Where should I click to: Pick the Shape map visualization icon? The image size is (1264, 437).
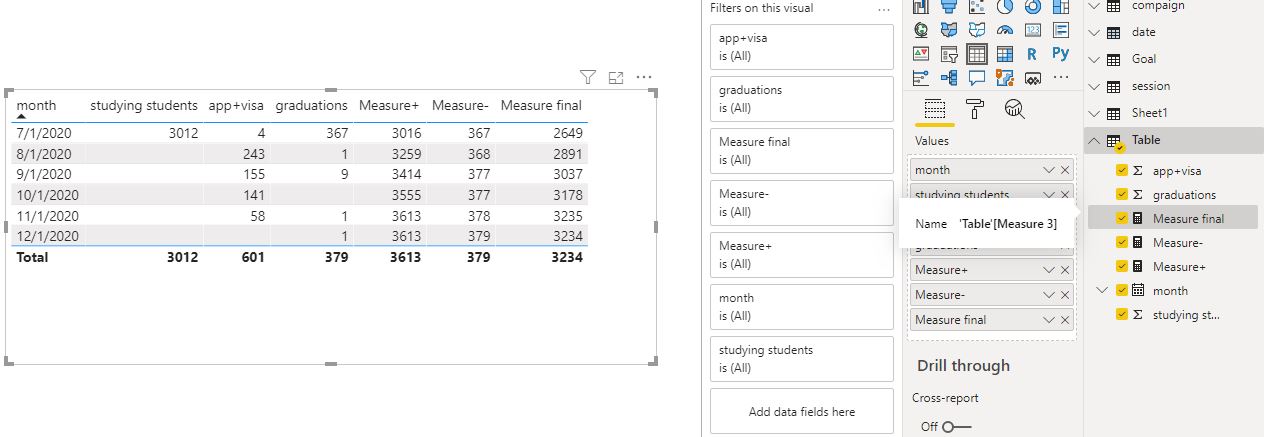point(977,30)
